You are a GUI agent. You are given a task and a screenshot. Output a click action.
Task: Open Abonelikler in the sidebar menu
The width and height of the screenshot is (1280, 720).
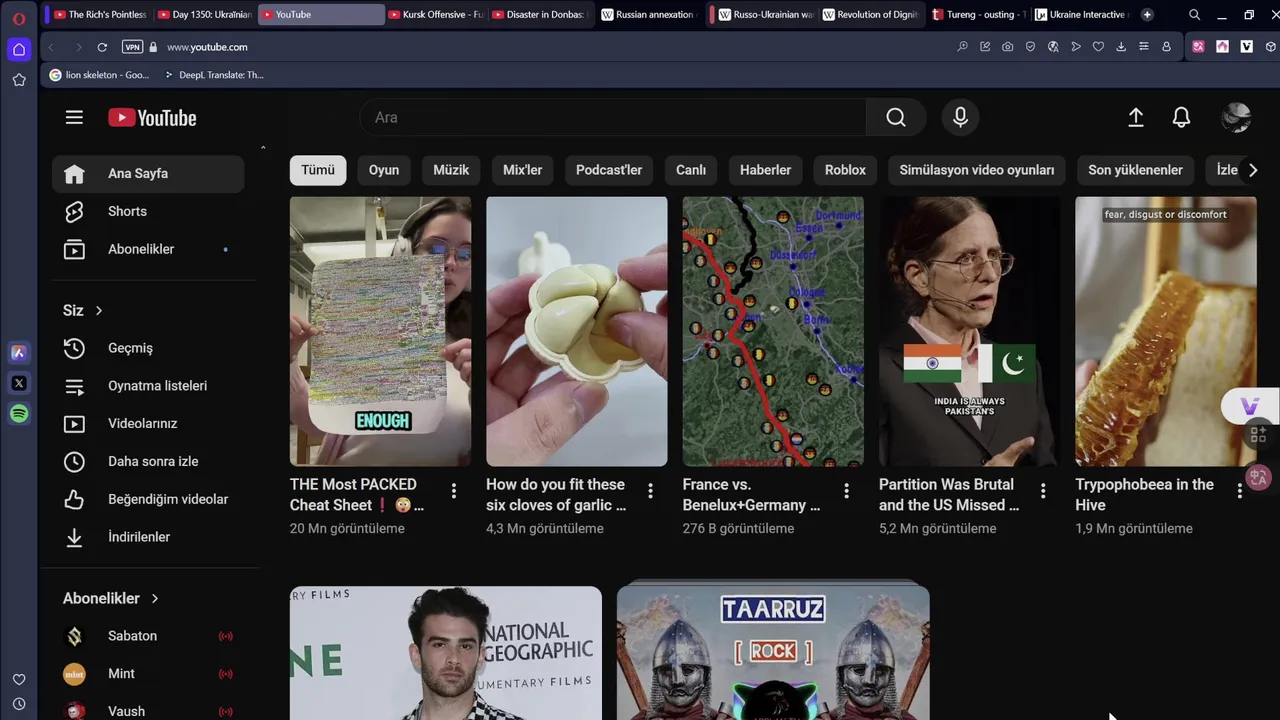[148, 249]
